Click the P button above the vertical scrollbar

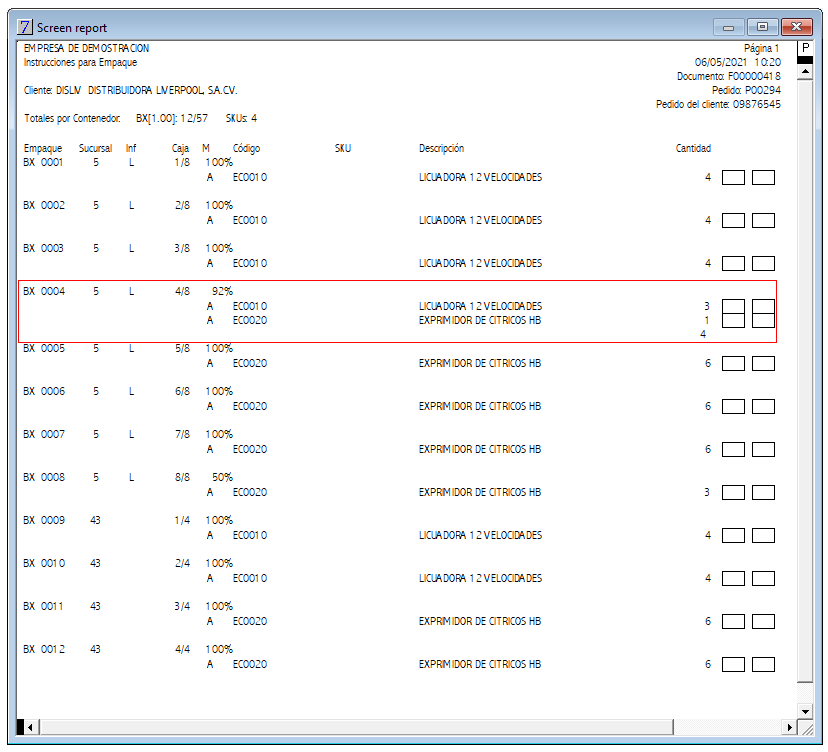click(805, 48)
